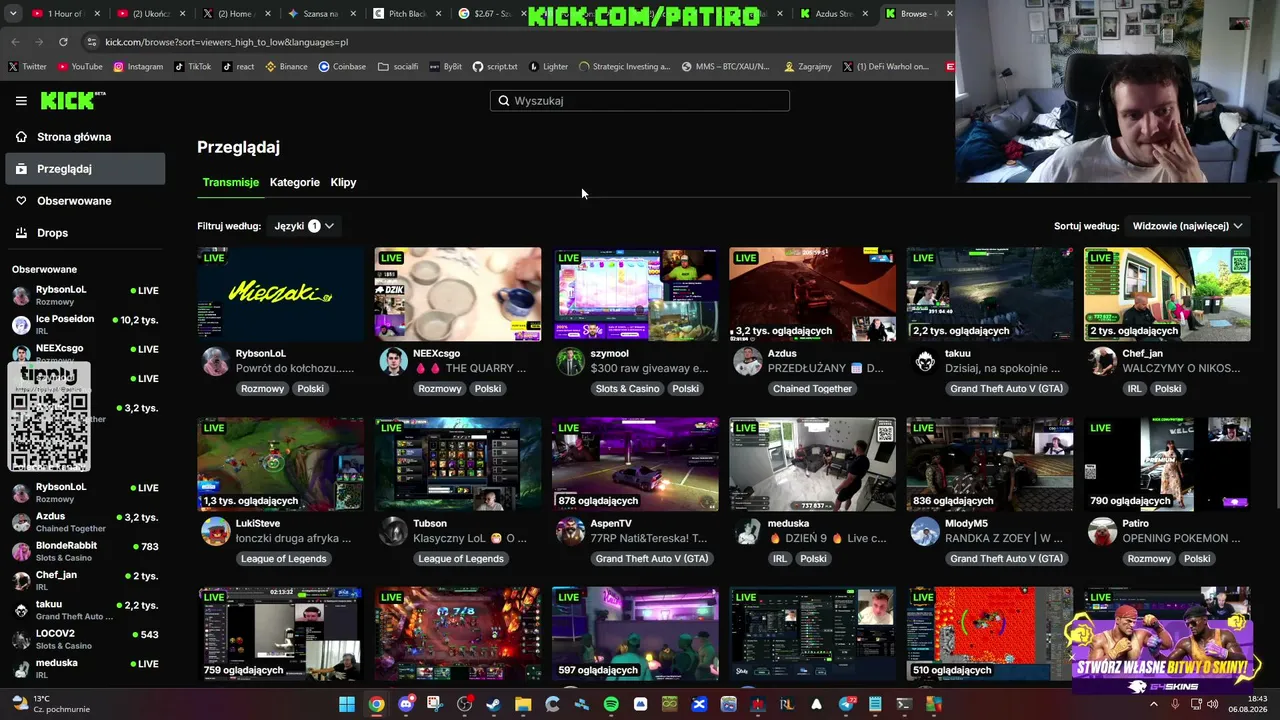Expand the Języki filter dropdown

coord(304,226)
